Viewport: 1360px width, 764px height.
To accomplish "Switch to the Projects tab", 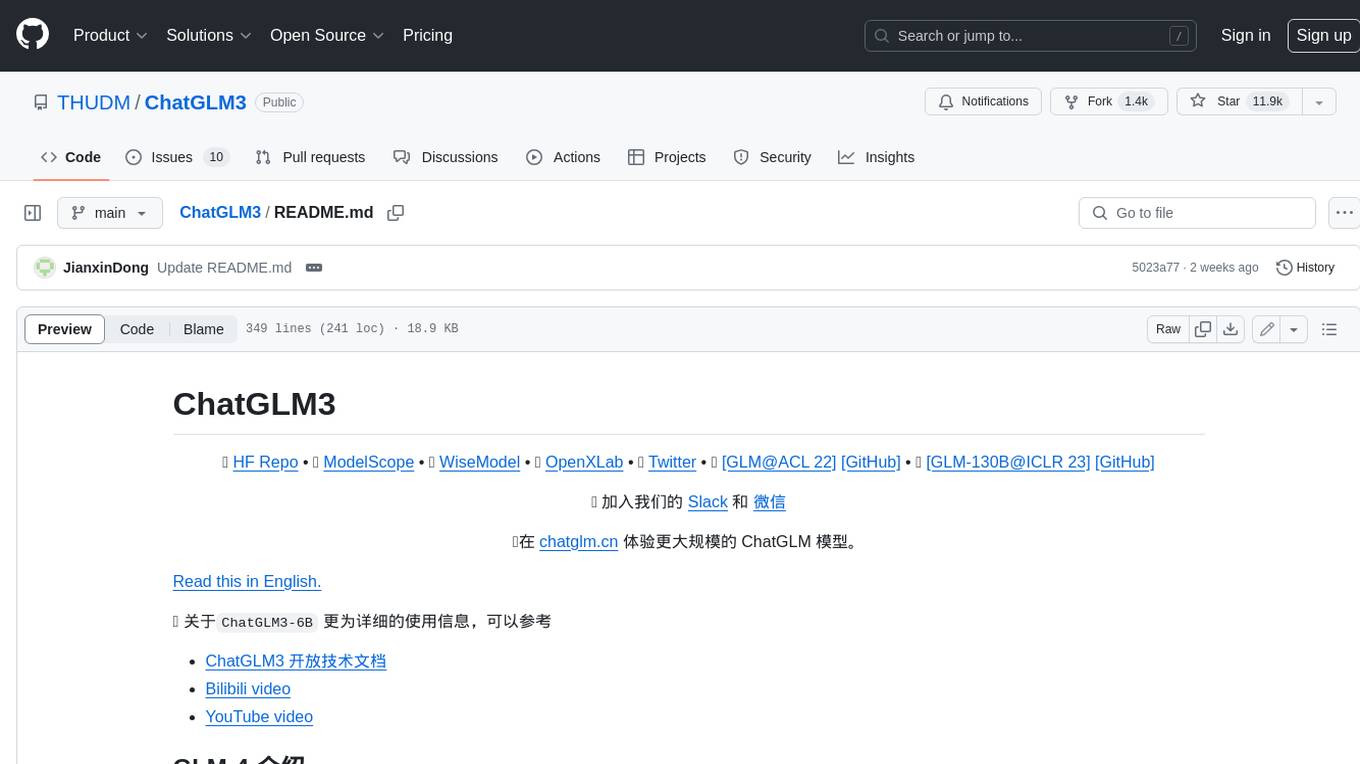I will pos(667,157).
